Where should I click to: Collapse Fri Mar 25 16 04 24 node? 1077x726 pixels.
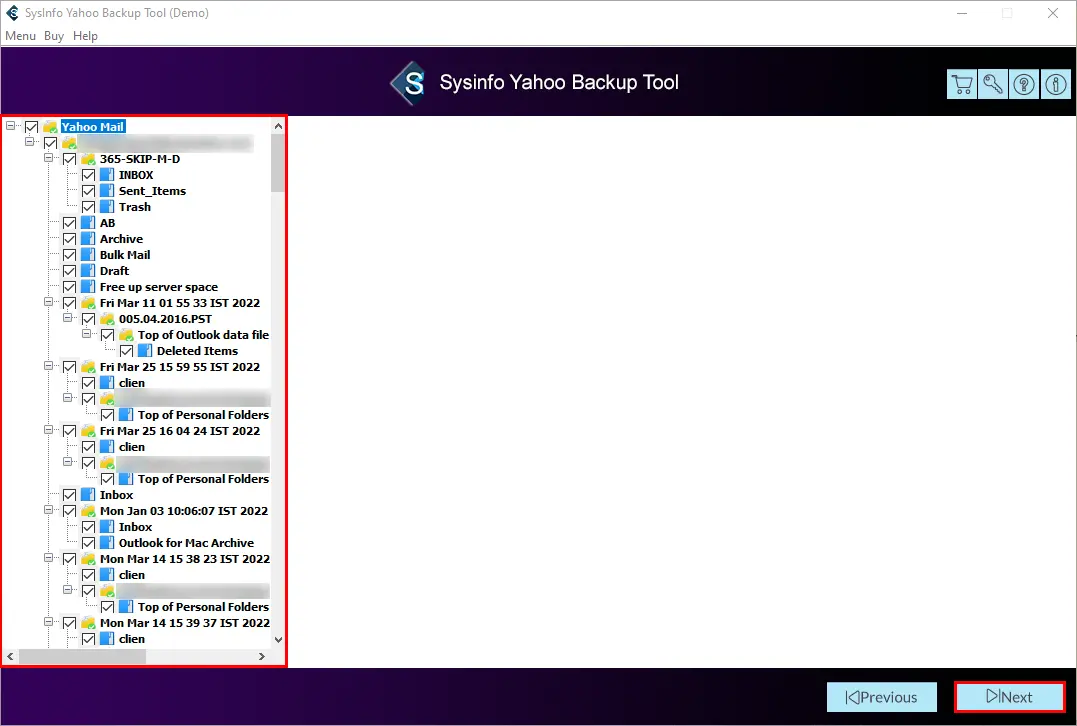tap(49, 429)
